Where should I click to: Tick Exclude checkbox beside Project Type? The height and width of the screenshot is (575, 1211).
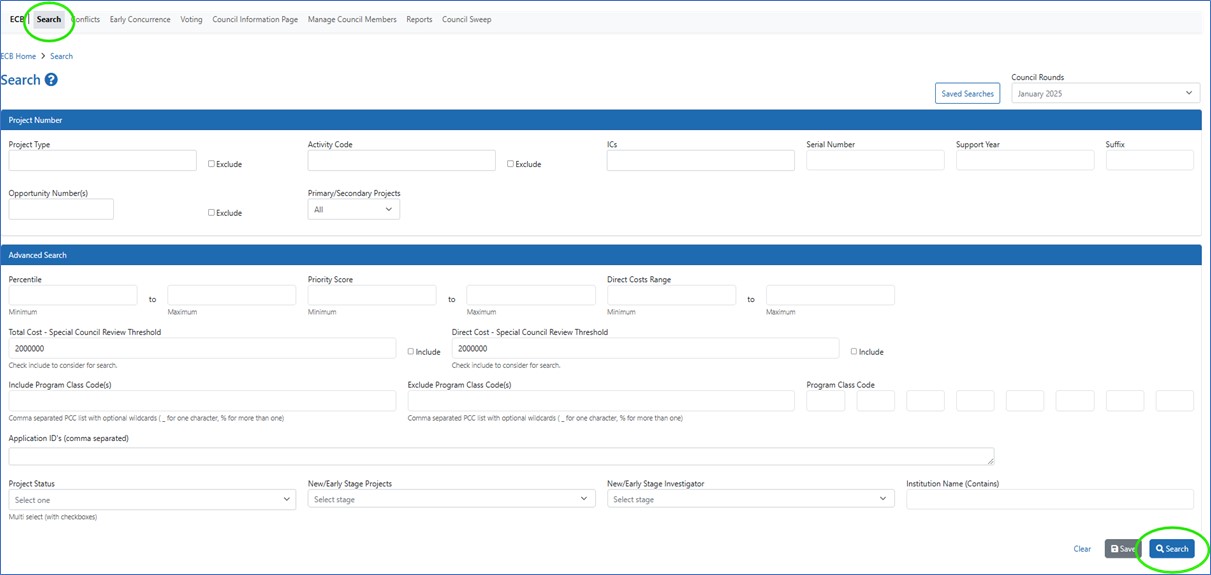click(x=211, y=164)
